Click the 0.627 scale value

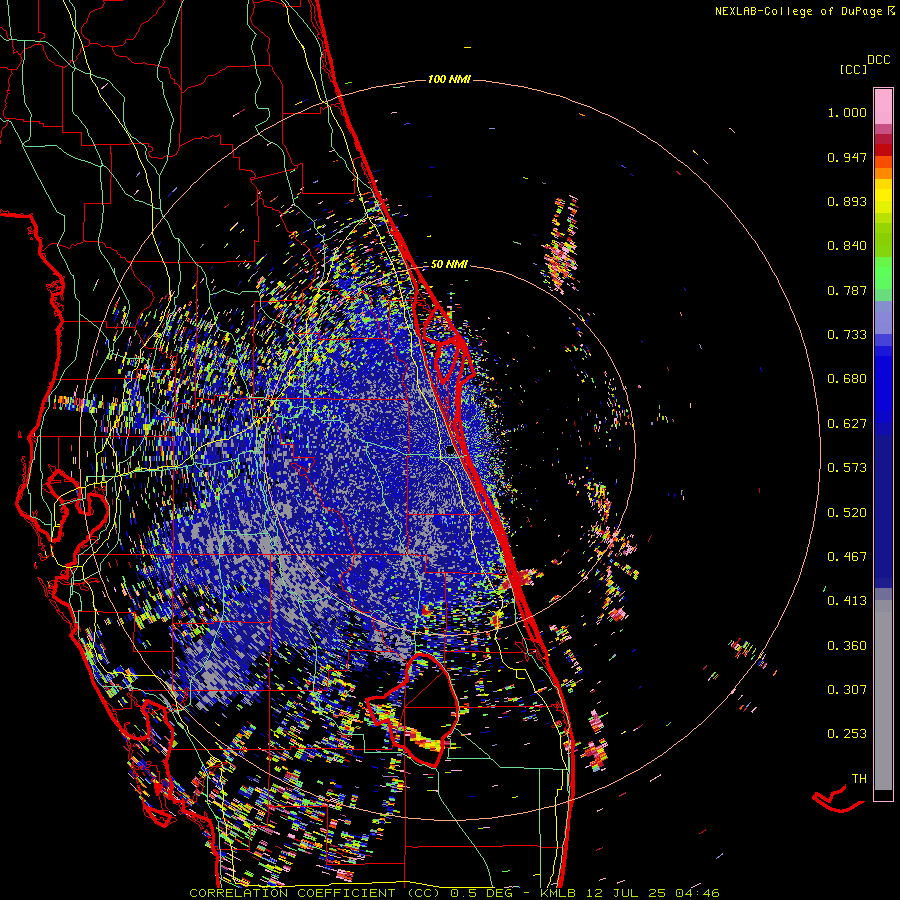[x=847, y=424]
